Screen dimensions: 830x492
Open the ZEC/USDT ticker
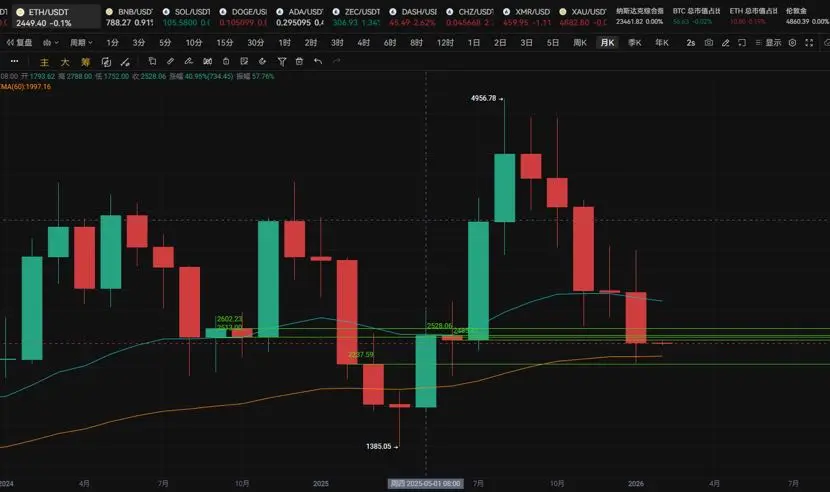point(356,17)
